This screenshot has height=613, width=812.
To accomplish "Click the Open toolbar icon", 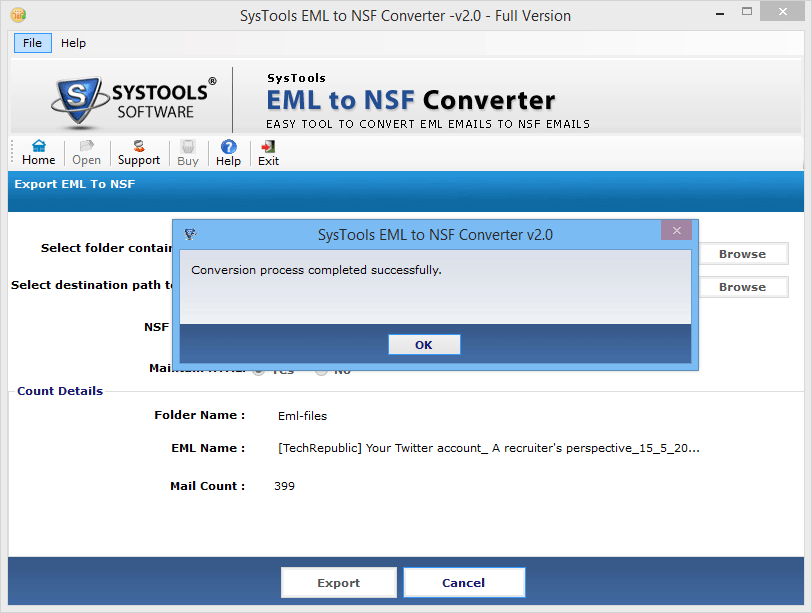I will point(86,153).
